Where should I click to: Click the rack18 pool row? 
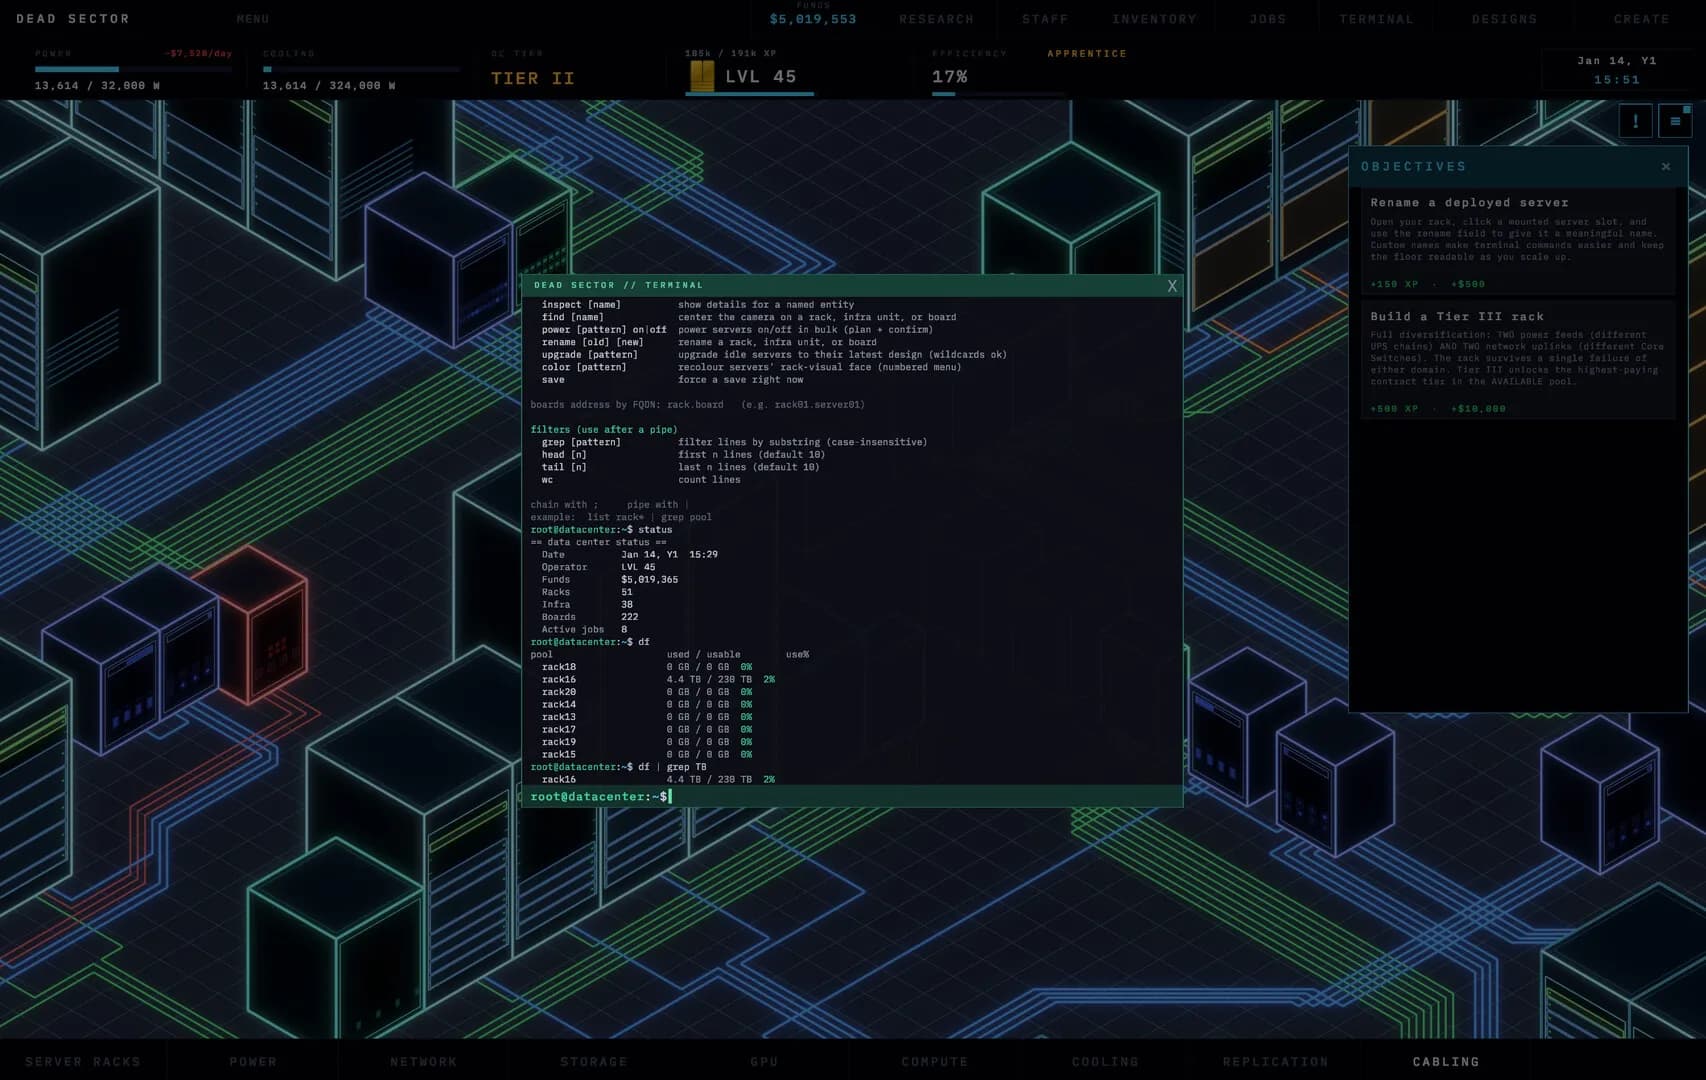click(647, 667)
